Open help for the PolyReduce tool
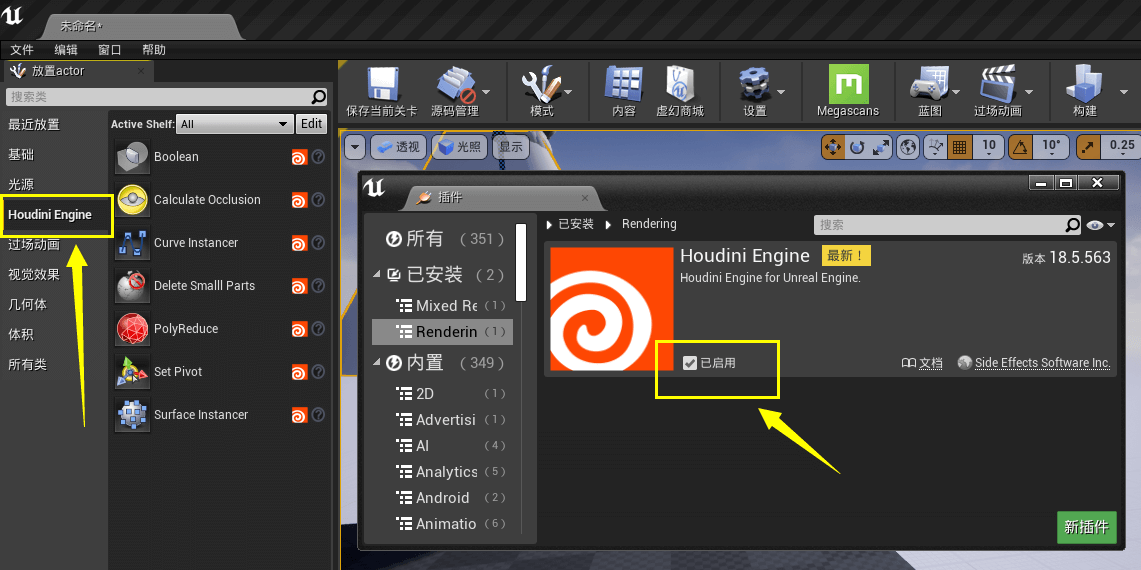 coord(318,329)
